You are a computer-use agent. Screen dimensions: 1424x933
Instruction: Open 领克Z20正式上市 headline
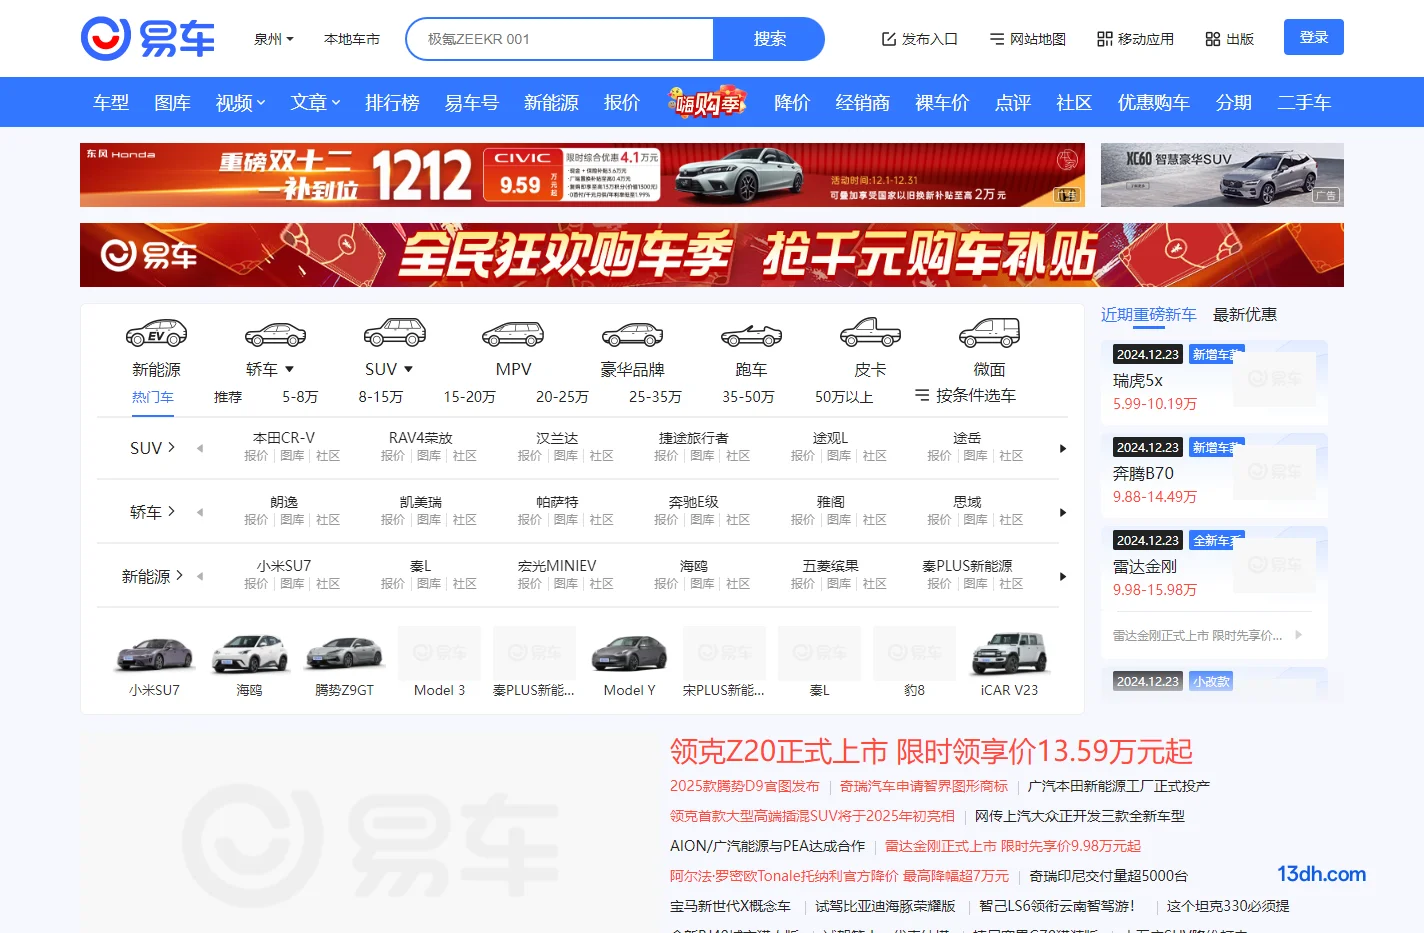[x=931, y=751]
